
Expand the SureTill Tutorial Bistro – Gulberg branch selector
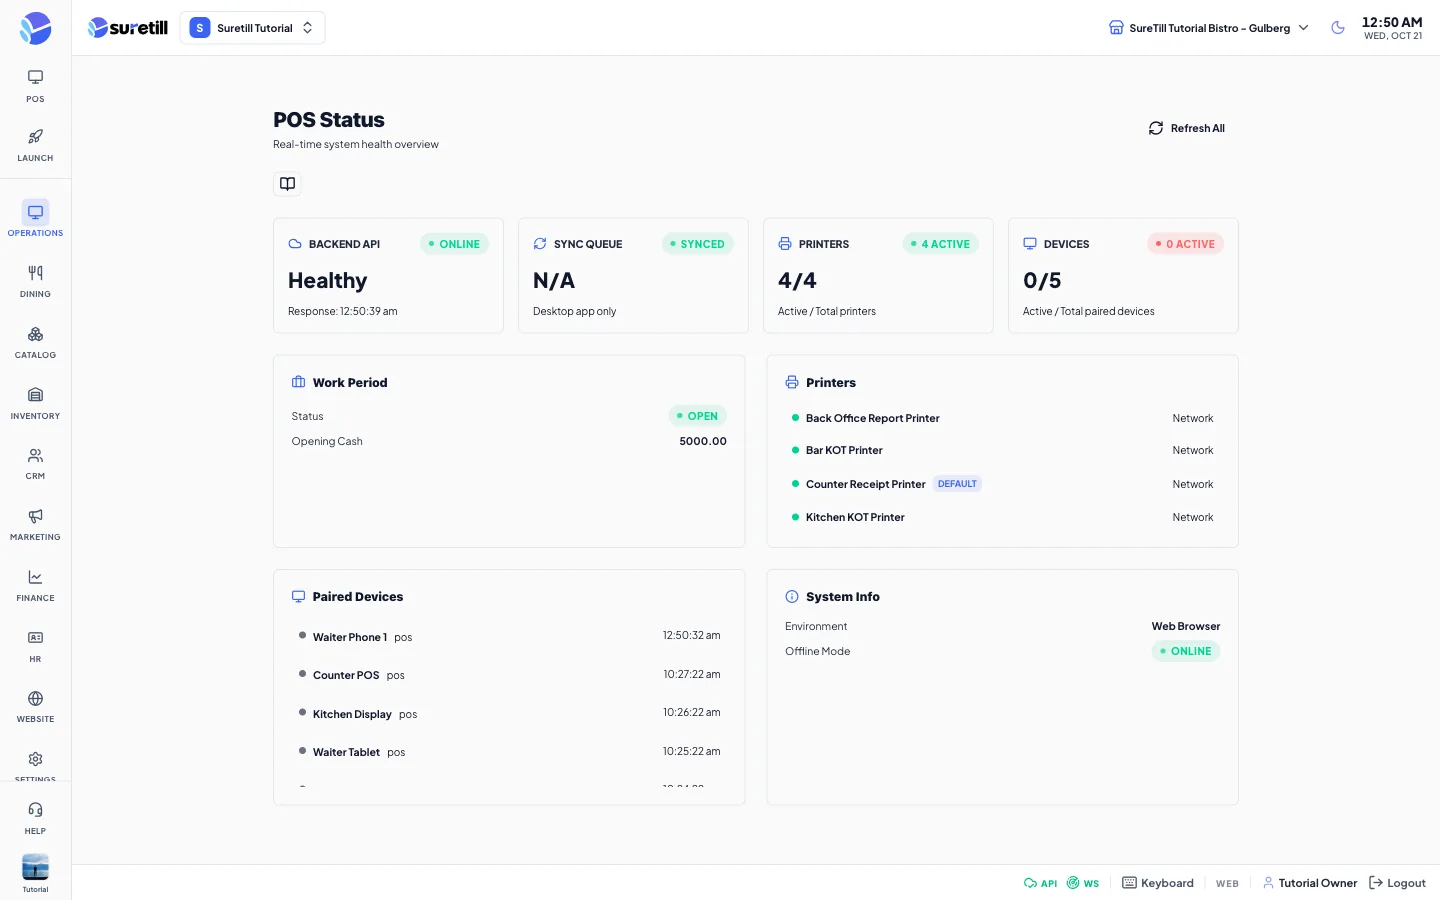[x=1209, y=28]
